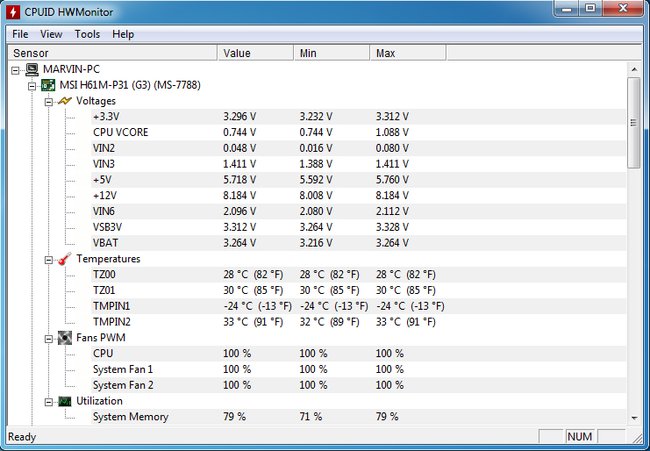Select the MARVIN-PC label
650x451 pixels.
click(x=71, y=69)
